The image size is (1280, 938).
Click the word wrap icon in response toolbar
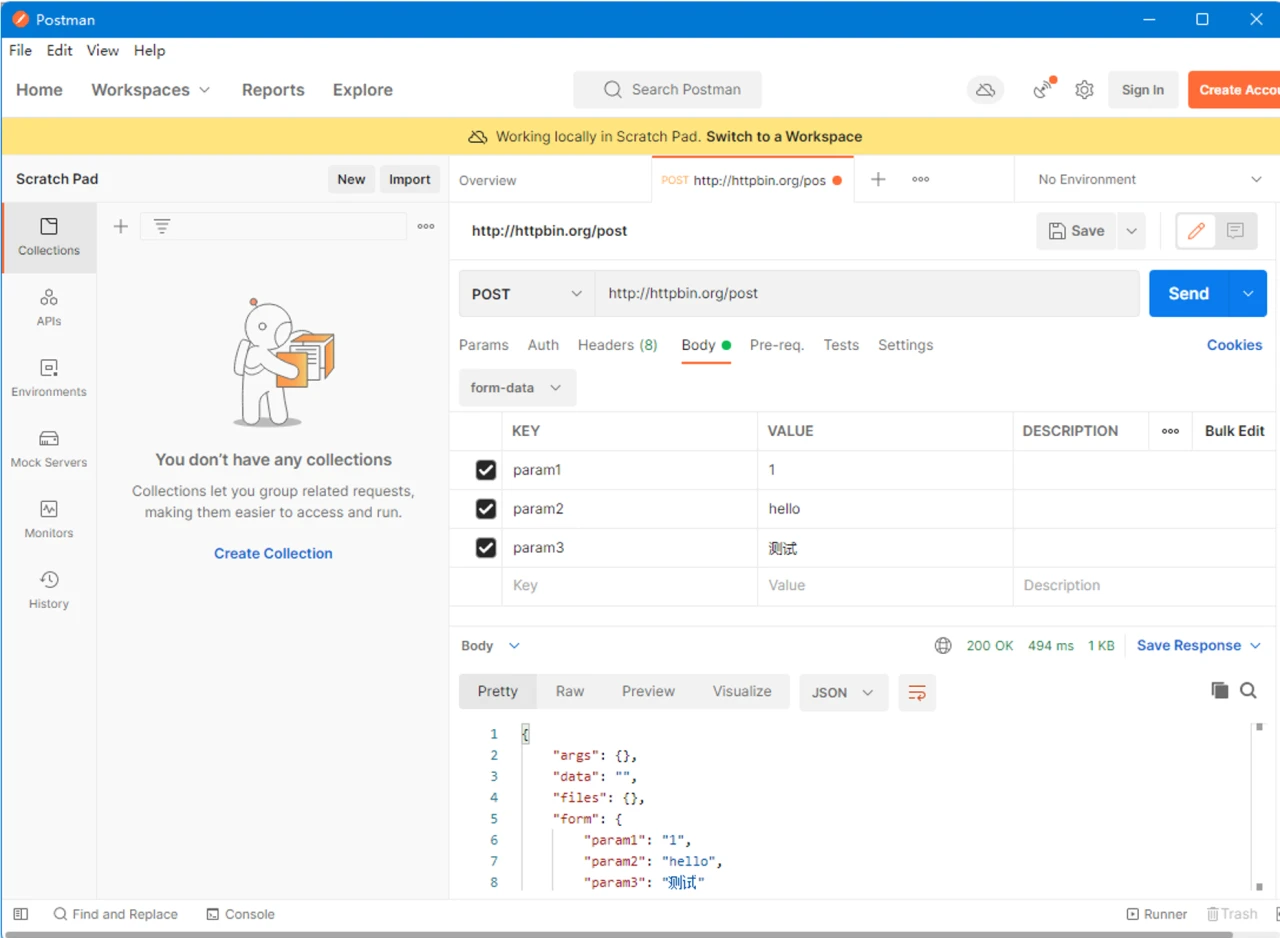pos(916,692)
